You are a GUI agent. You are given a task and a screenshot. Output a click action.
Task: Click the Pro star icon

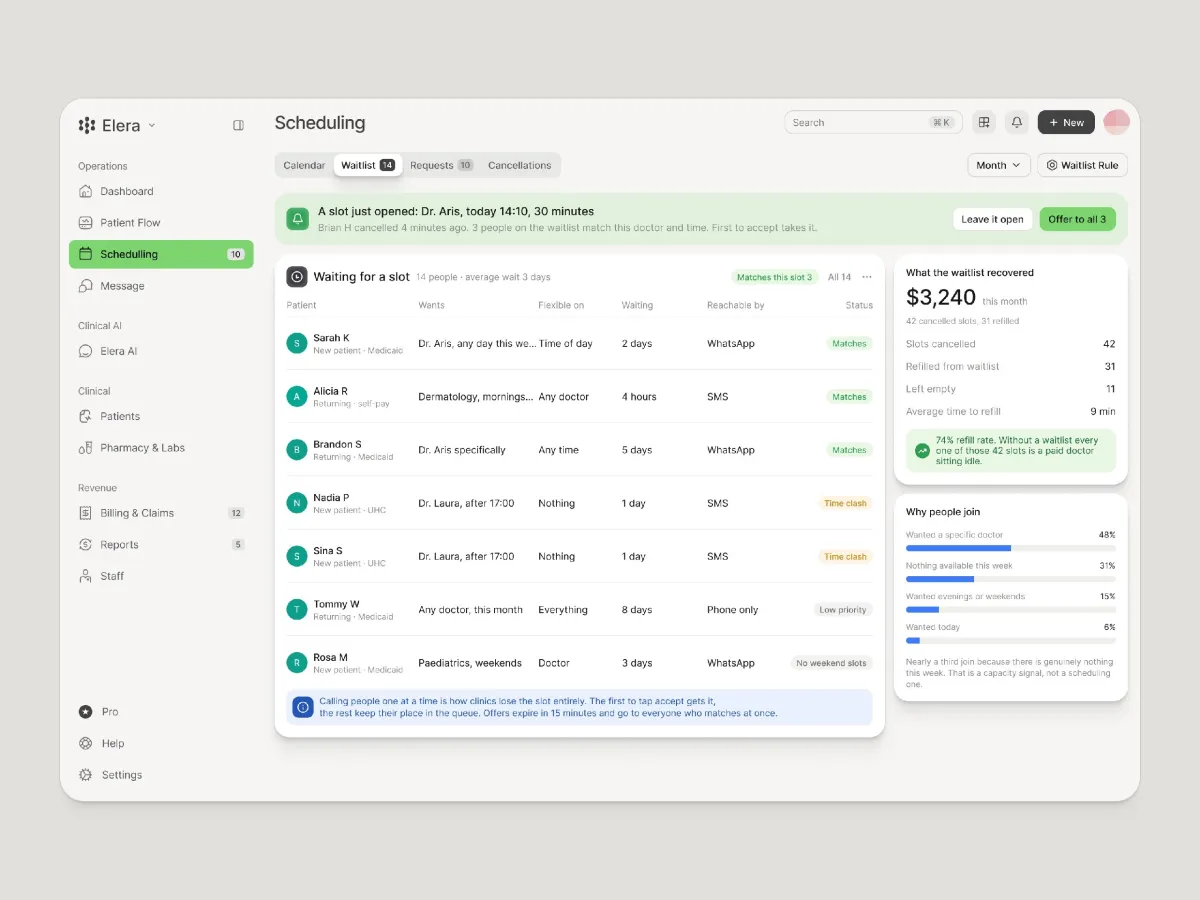[x=86, y=712]
